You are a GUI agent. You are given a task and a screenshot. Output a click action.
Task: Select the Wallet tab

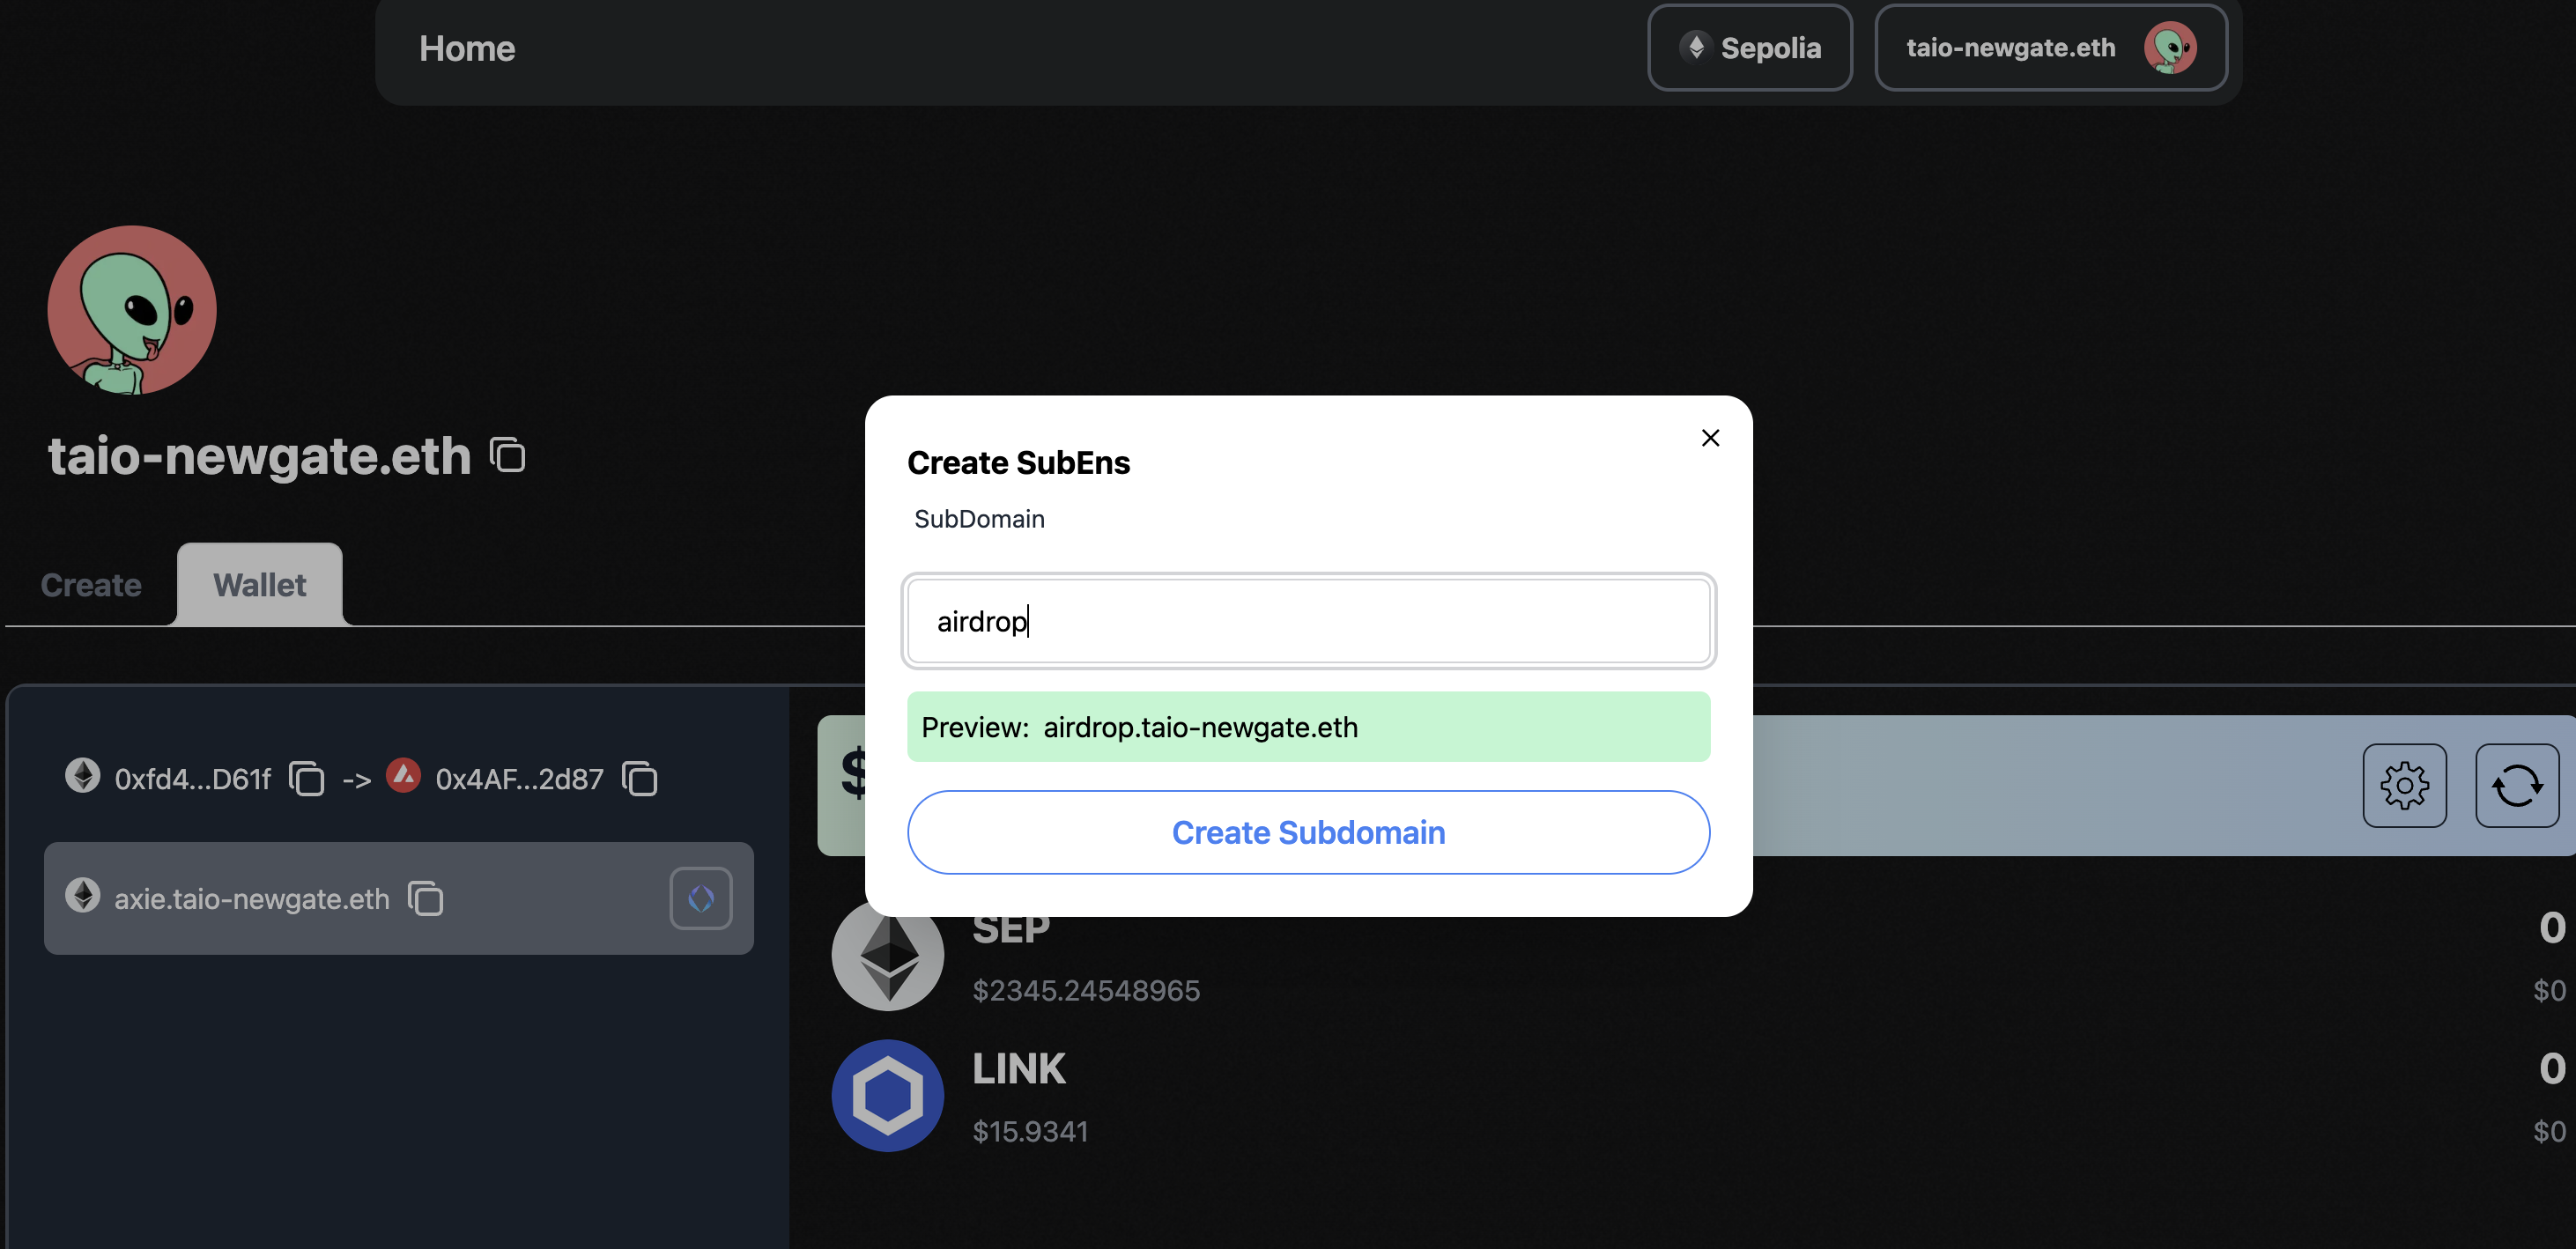point(260,585)
